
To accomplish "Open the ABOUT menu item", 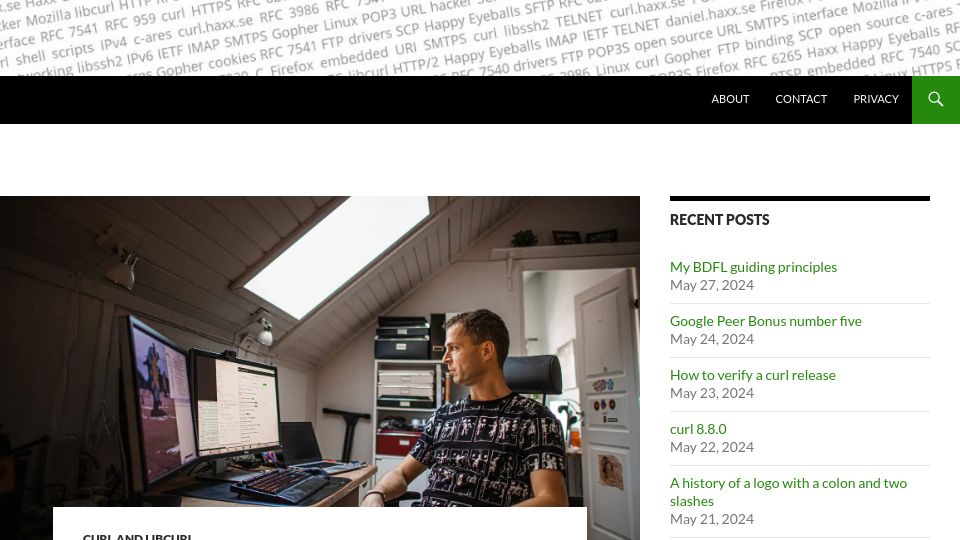I will 730,99.
